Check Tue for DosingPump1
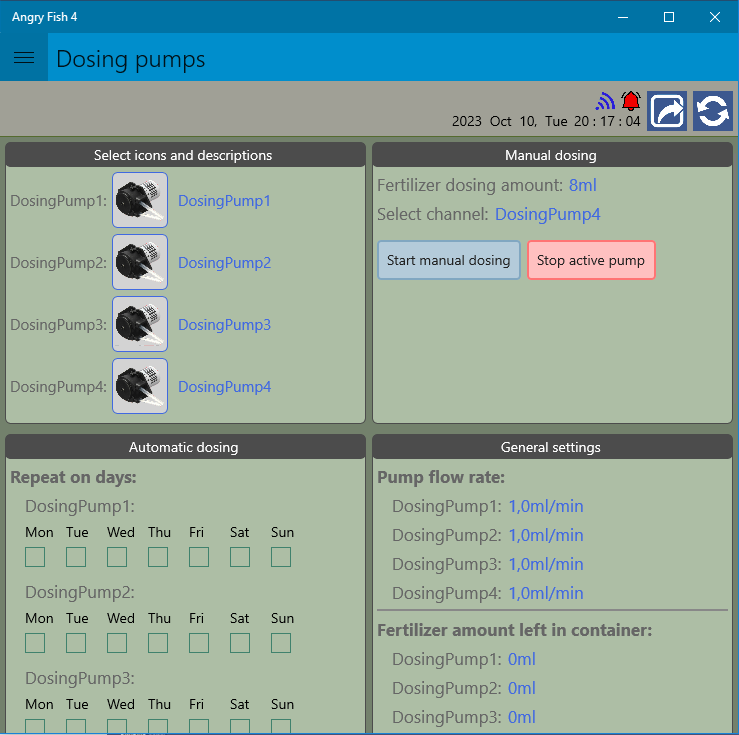The width and height of the screenshot is (739, 735). (x=76, y=557)
